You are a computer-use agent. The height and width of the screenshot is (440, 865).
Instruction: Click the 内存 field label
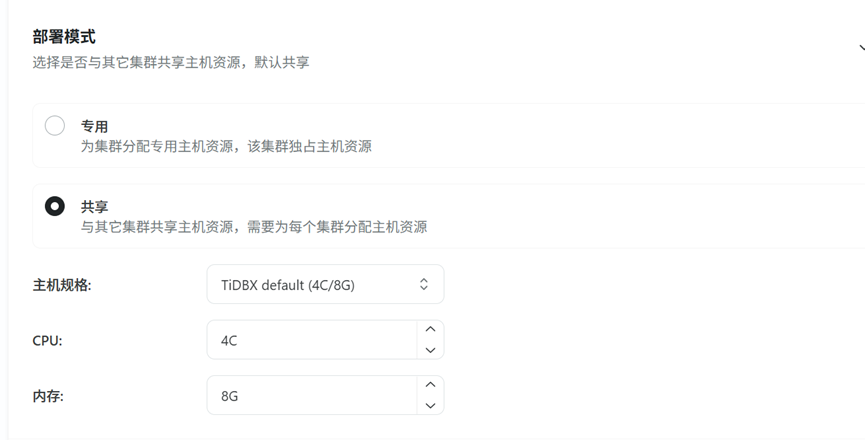(48, 396)
